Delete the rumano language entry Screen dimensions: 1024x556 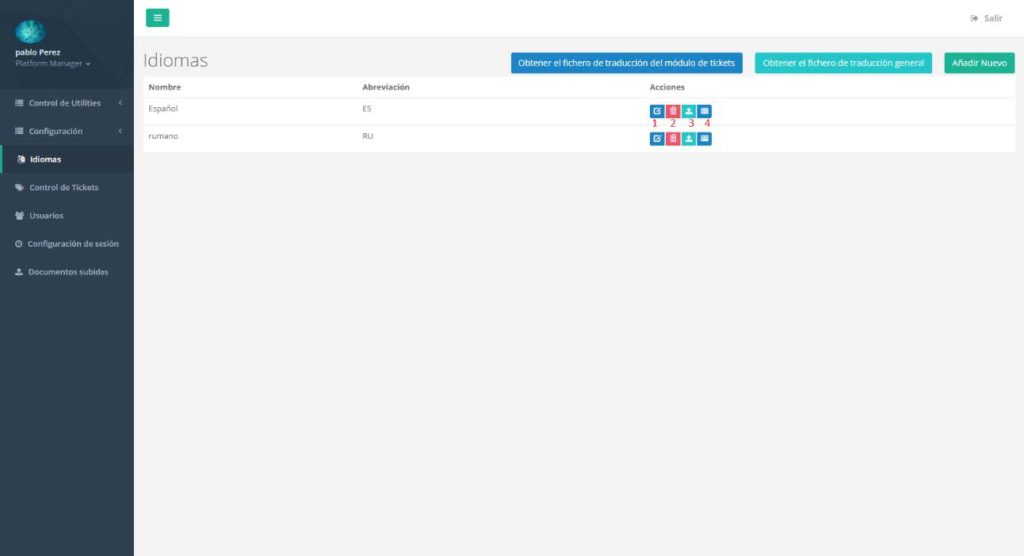(x=673, y=139)
